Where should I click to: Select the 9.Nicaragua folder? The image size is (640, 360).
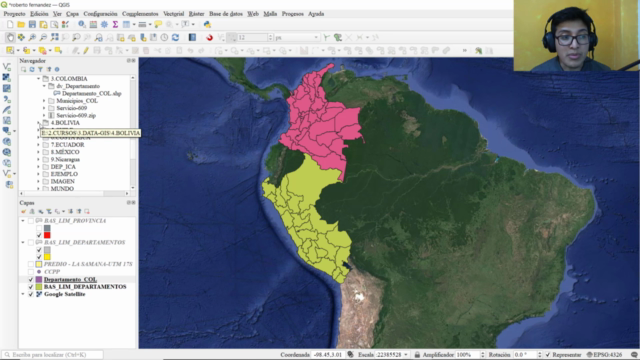[x=65, y=160]
